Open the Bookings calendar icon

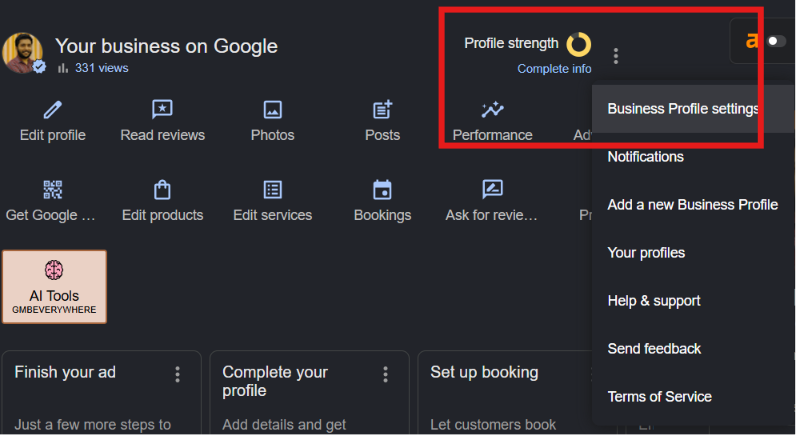click(382, 189)
